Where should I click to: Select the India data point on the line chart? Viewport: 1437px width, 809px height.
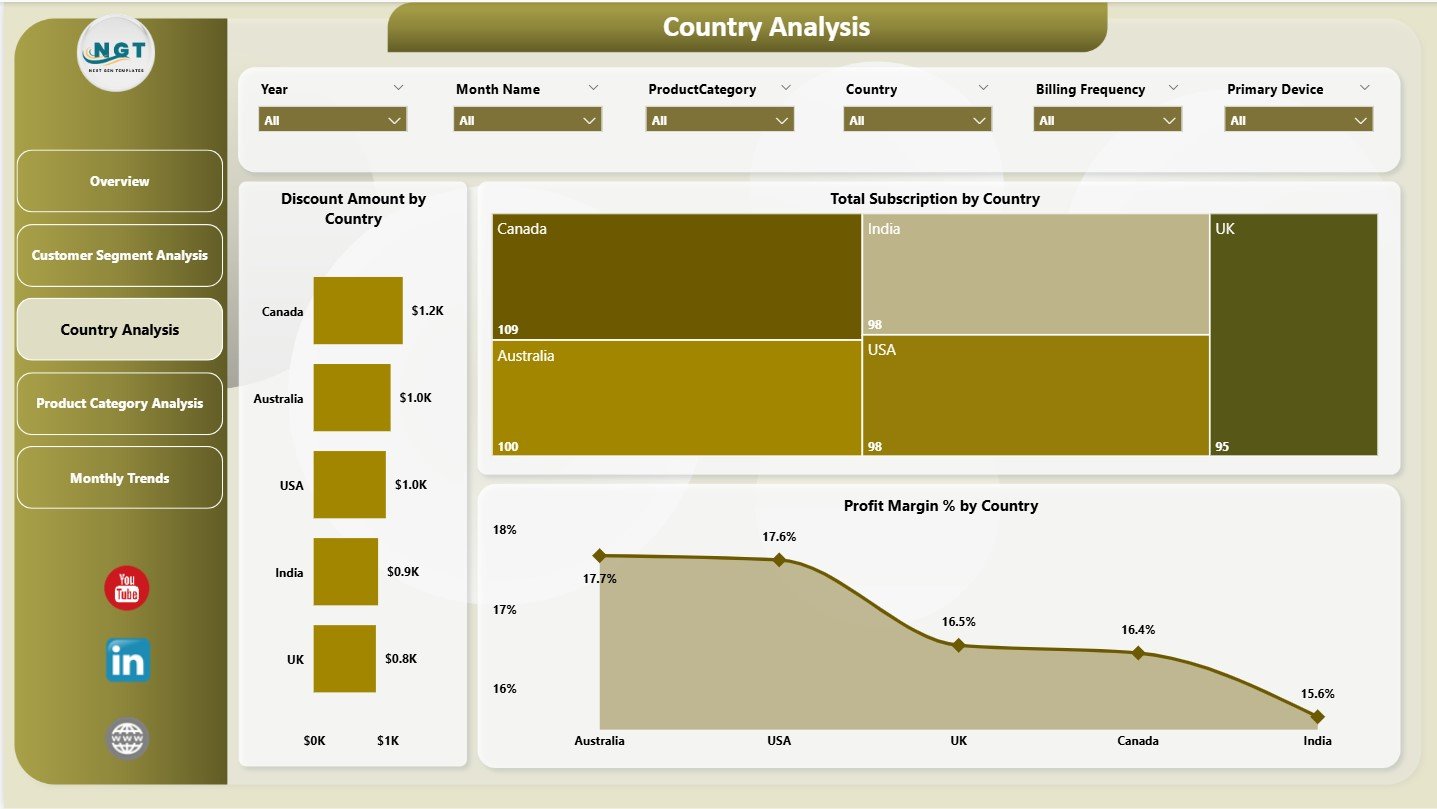(1317, 716)
